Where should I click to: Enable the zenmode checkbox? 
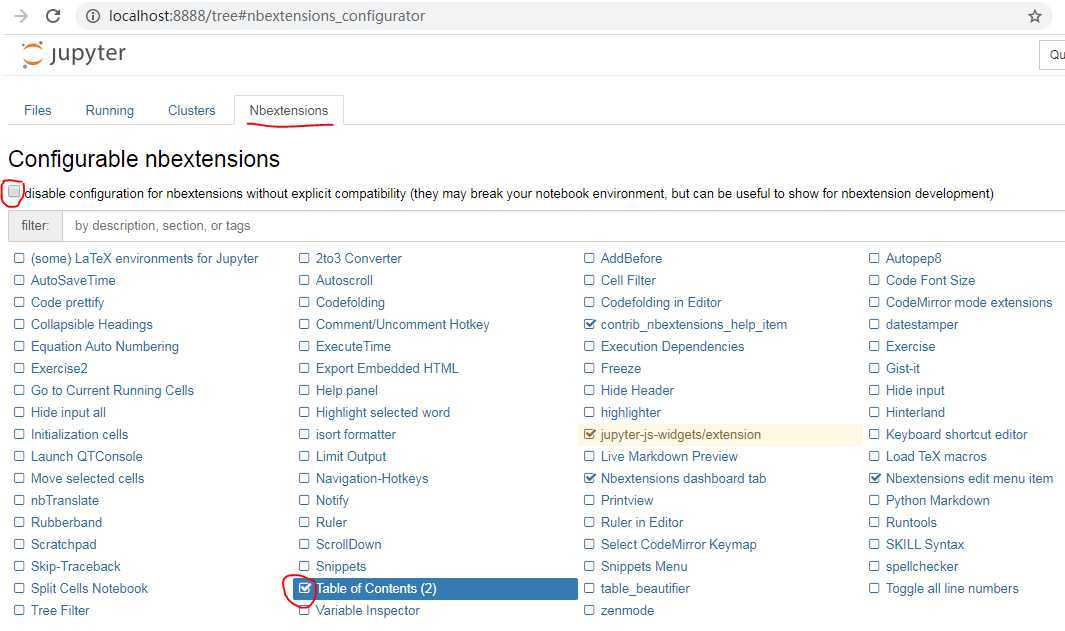(590, 610)
